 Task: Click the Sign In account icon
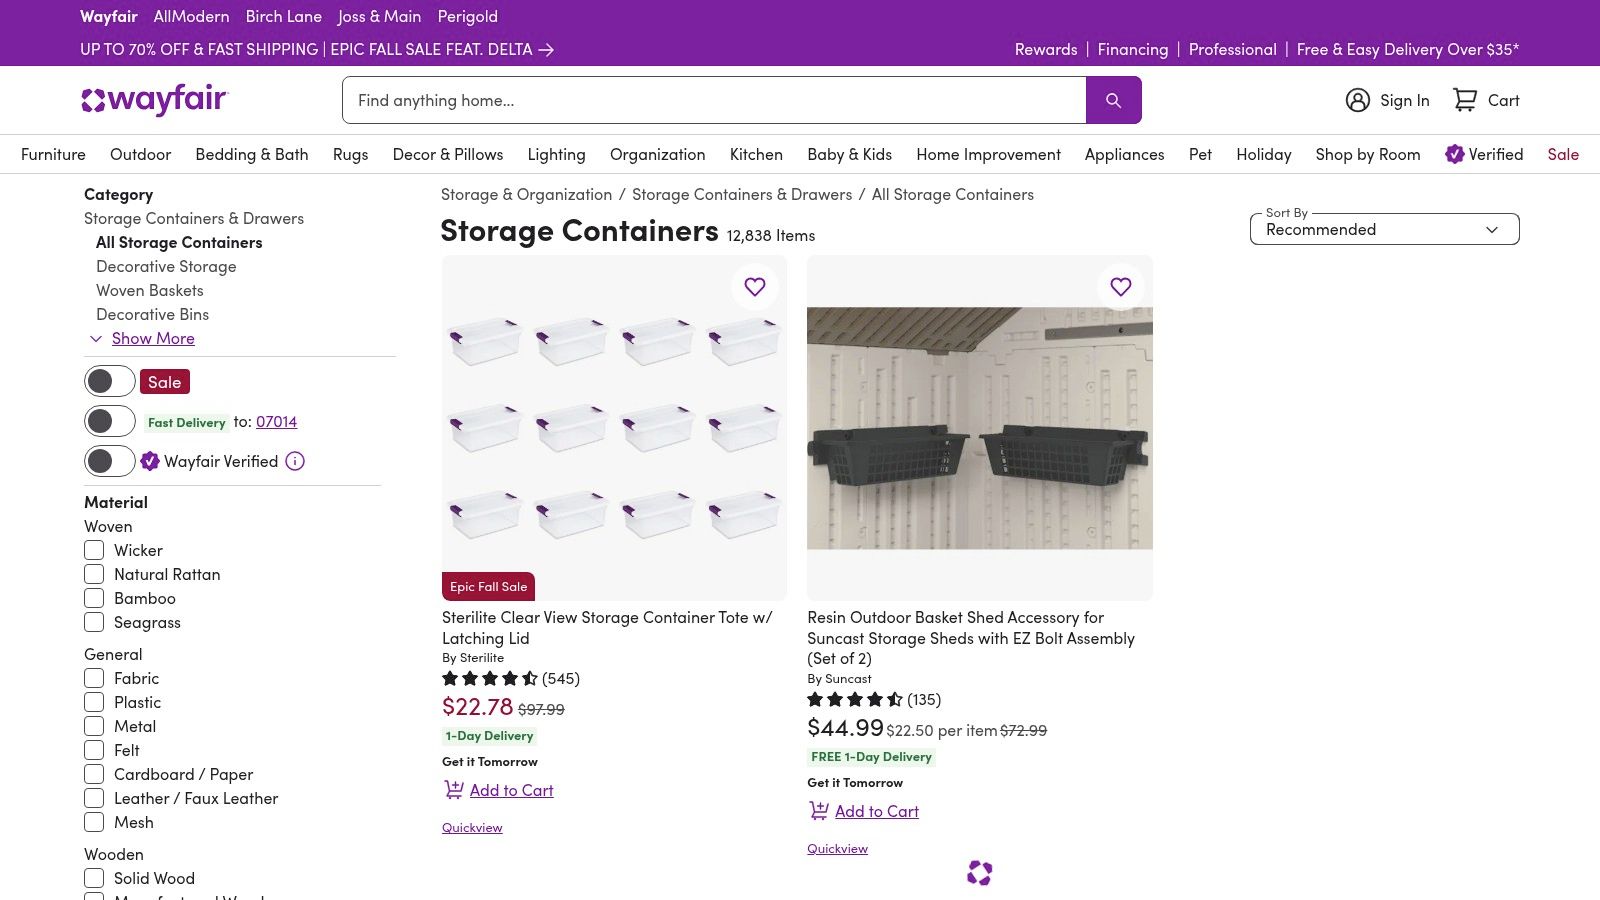pyautogui.click(x=1357, y=100)
